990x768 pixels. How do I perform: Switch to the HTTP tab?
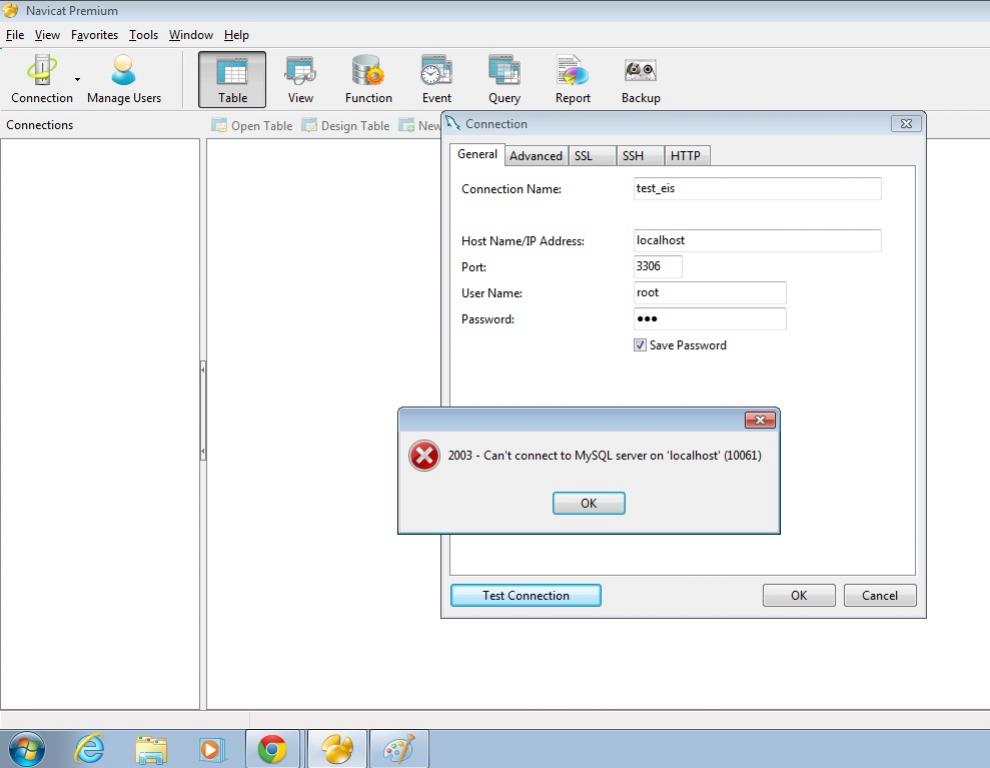coord(687,155)
